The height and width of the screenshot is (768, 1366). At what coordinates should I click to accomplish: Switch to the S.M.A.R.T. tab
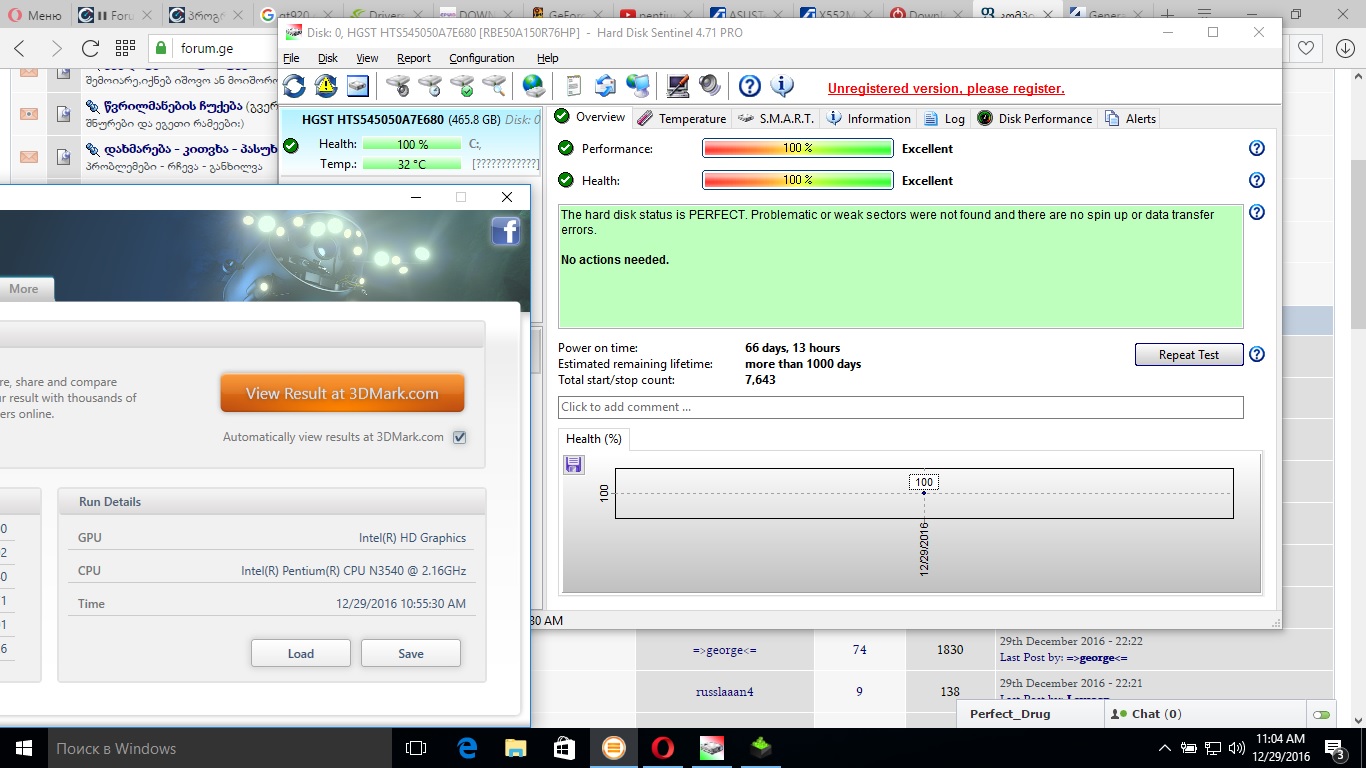point(777,118)
